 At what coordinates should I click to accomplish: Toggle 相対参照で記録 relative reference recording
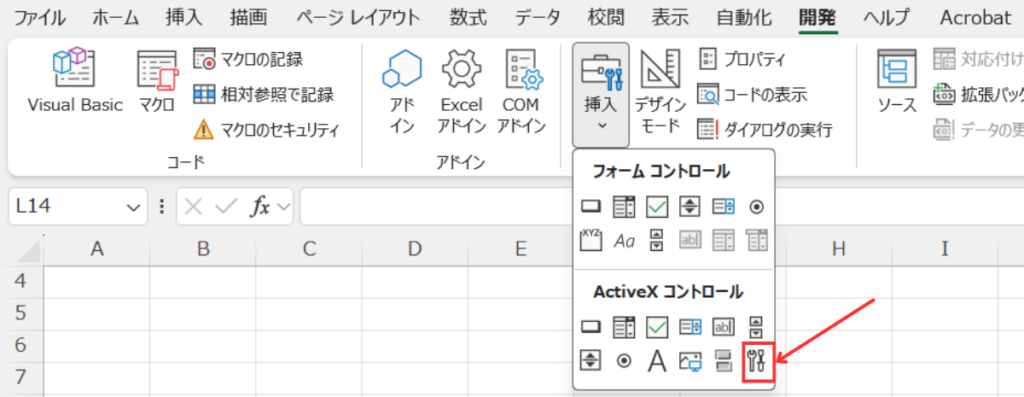[x=264, y=95]
